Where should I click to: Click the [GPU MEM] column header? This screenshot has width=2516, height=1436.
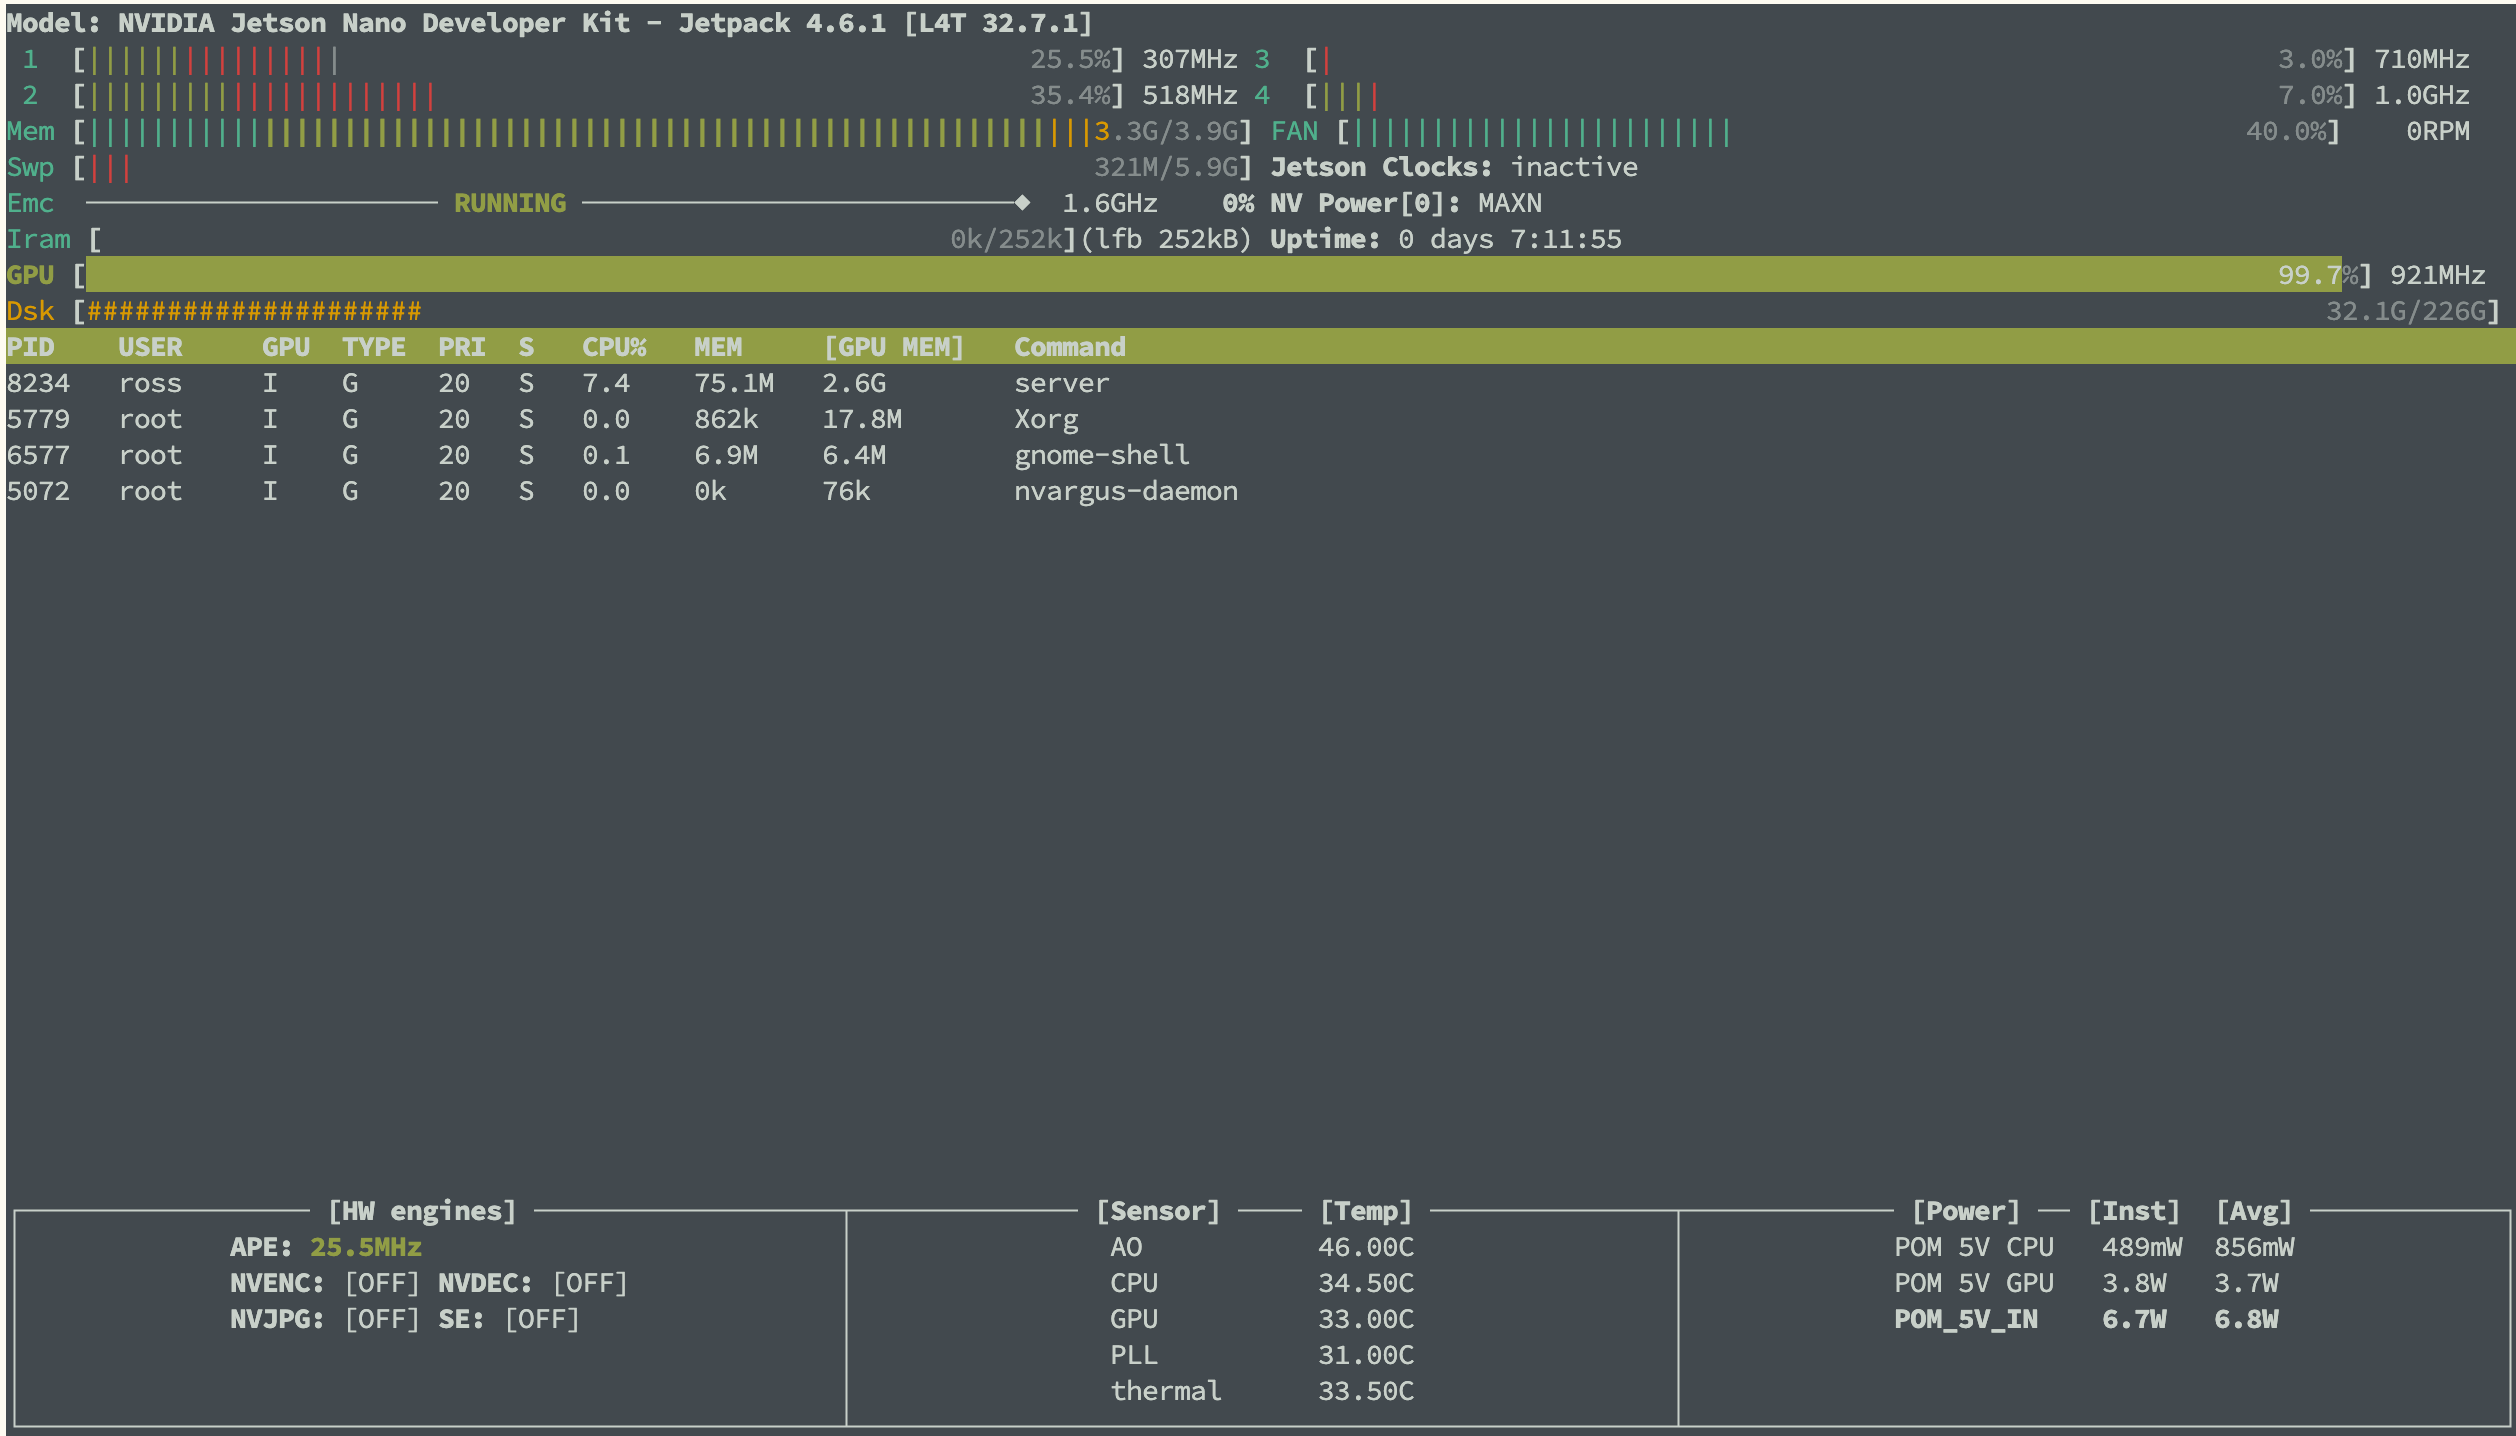pos(893,347)
